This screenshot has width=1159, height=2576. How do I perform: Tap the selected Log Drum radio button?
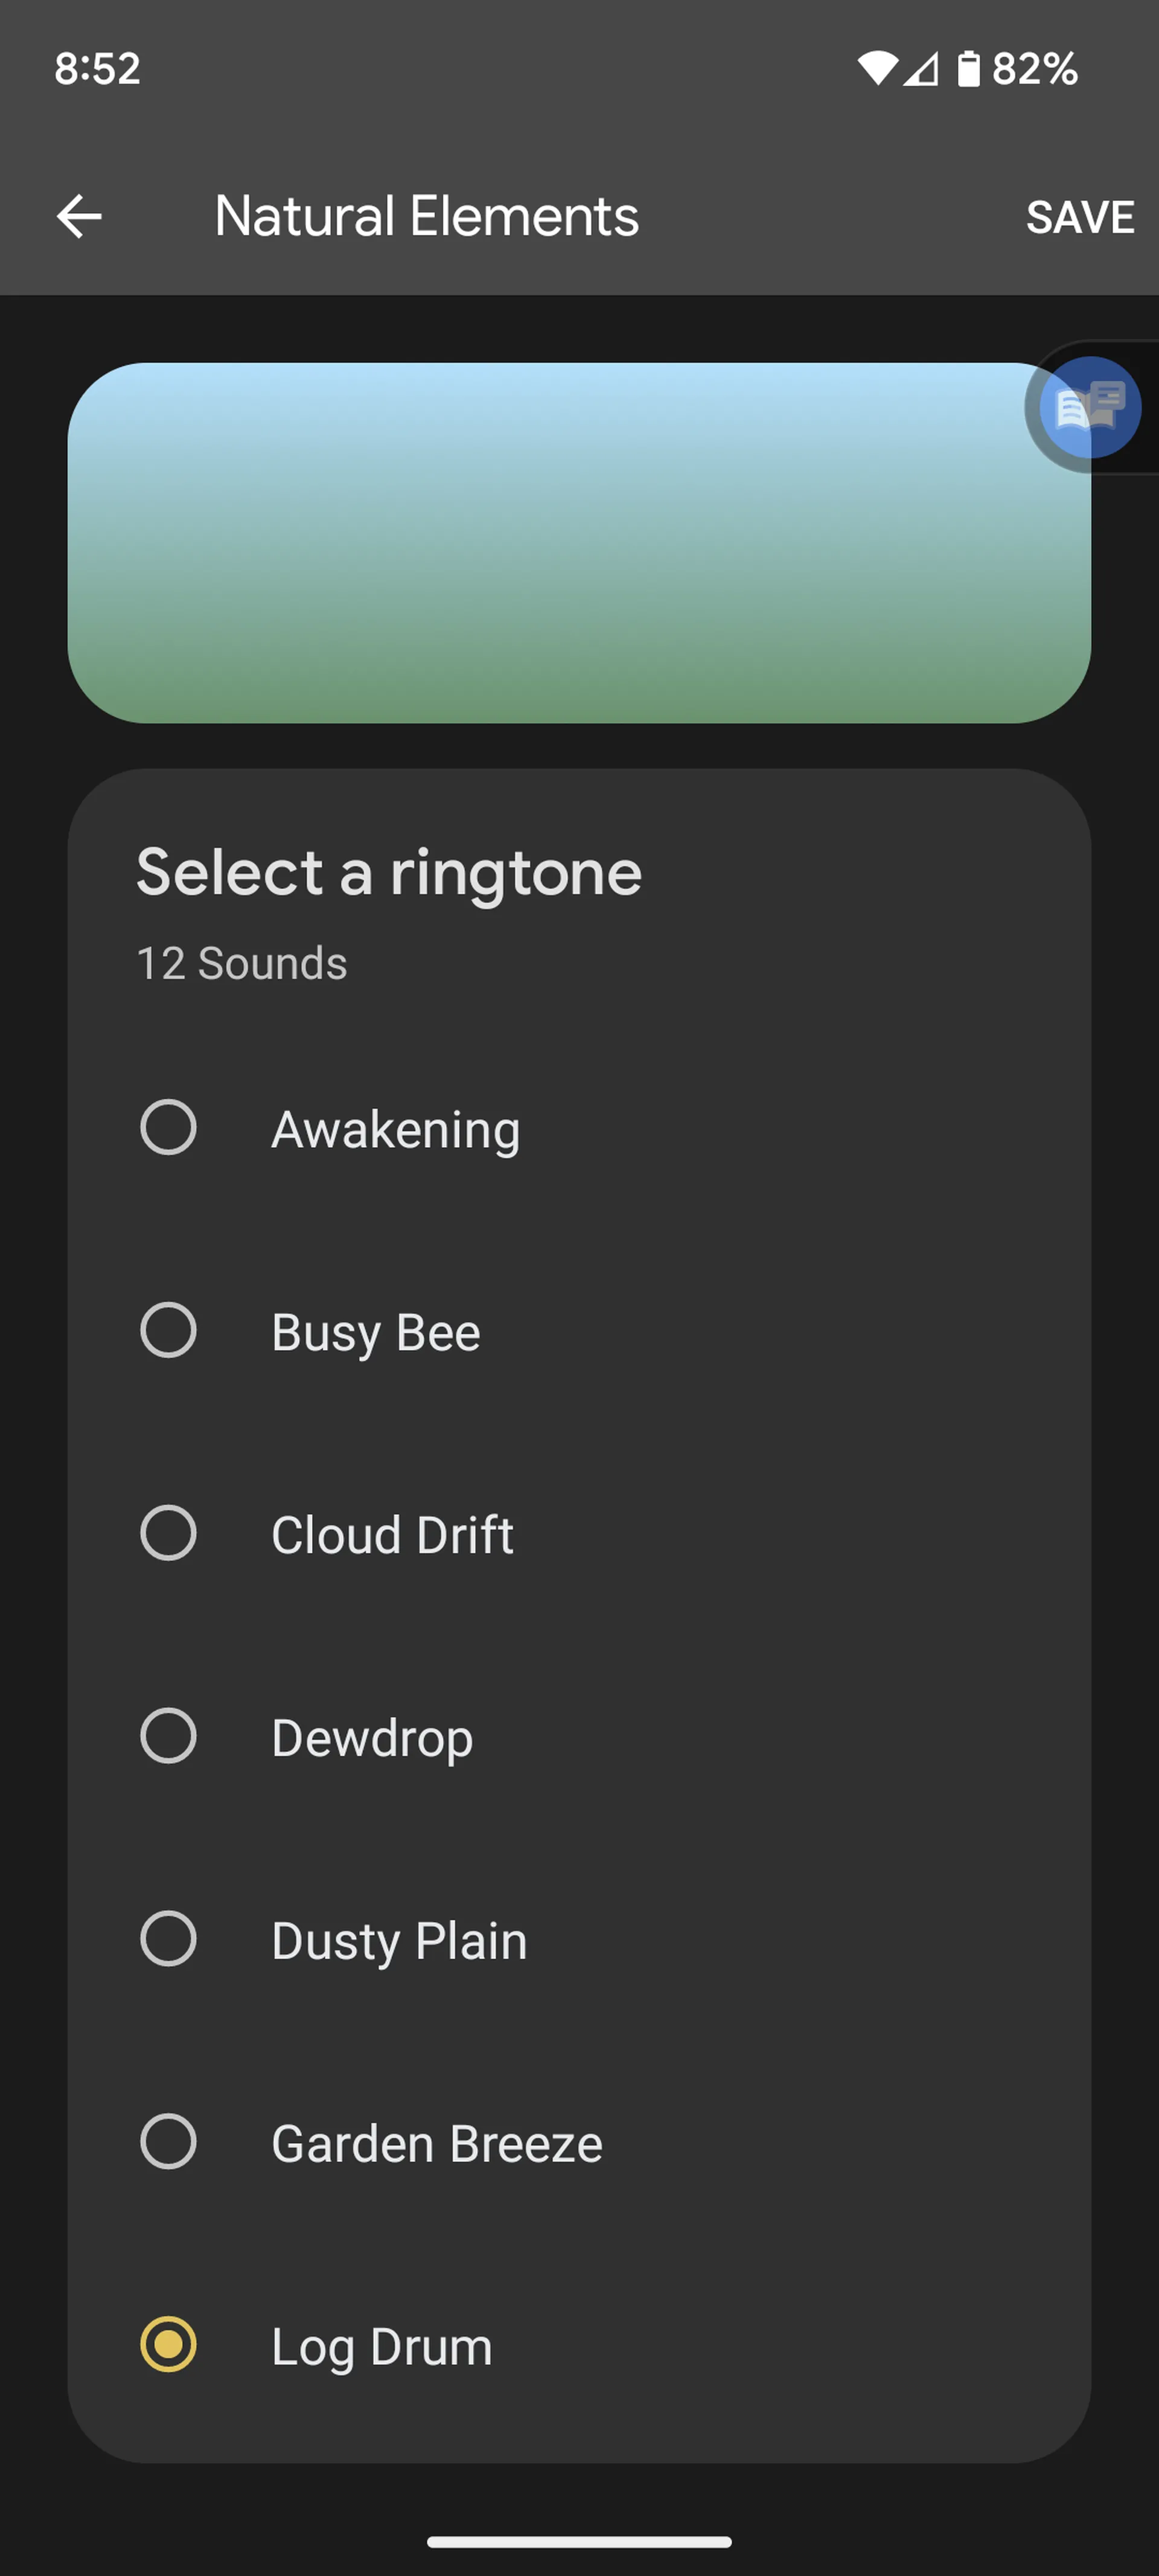point(168,2345)
